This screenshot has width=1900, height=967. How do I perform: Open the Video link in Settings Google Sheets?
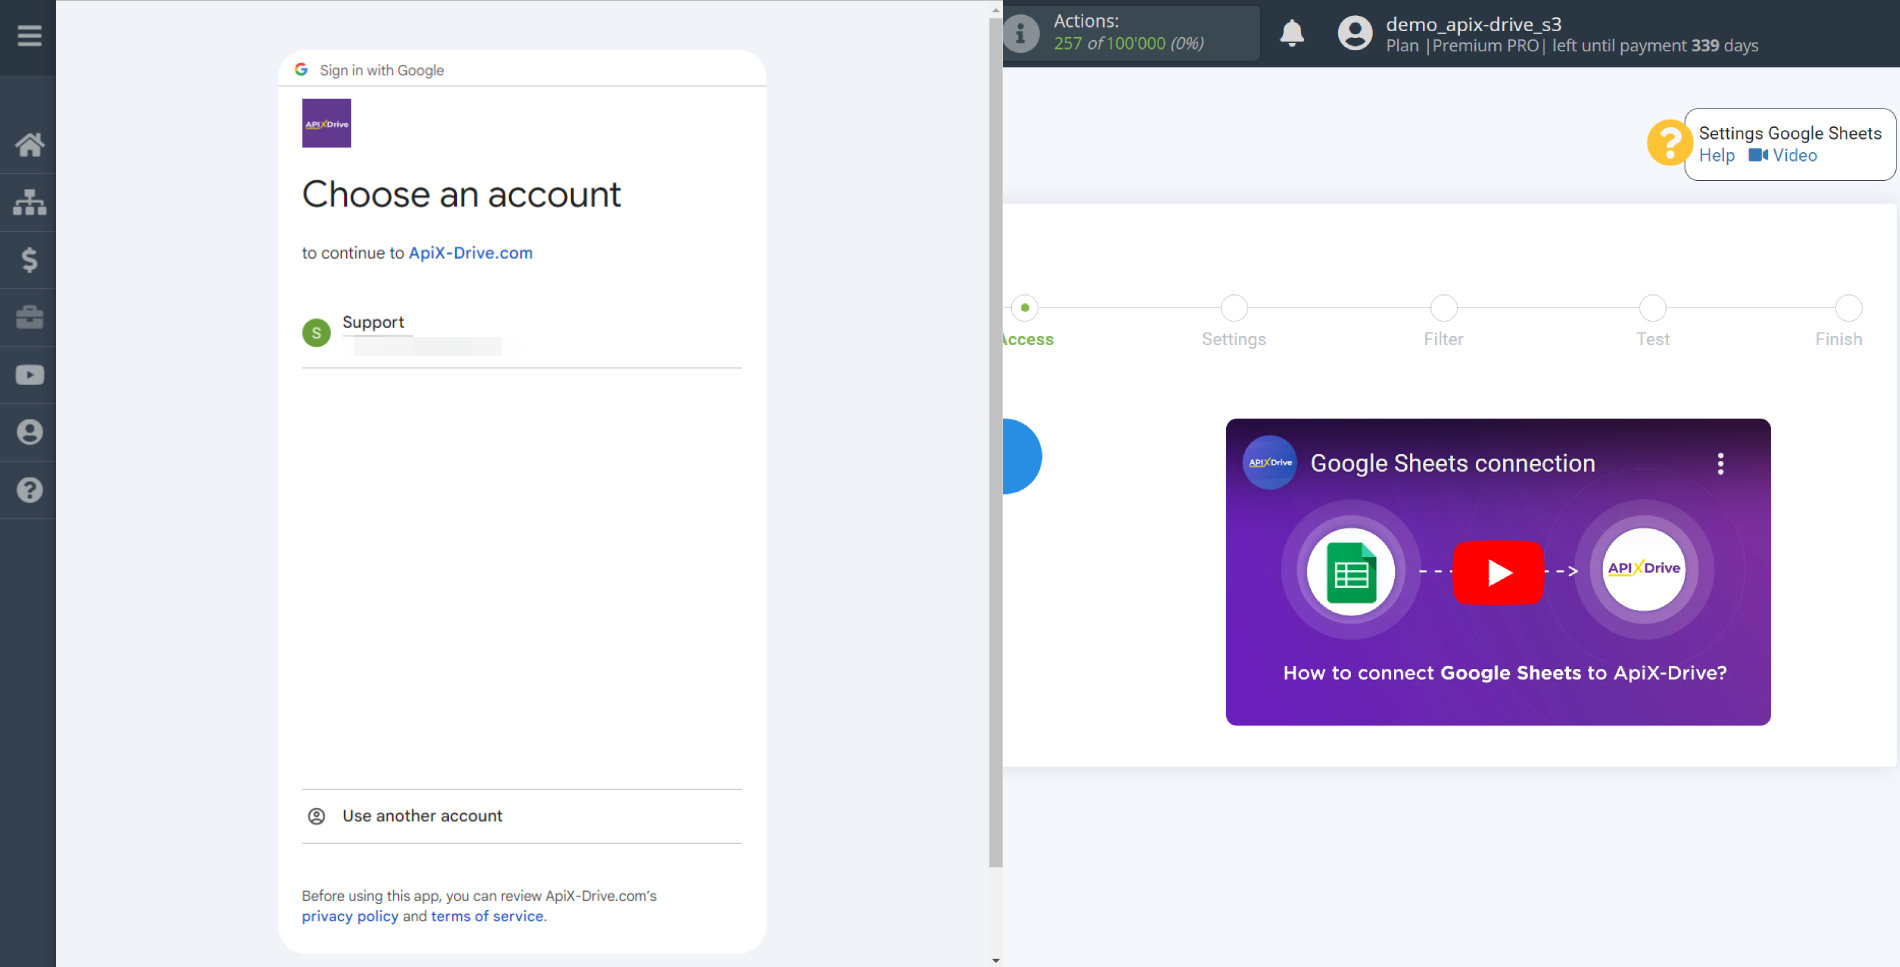(1795, 155)
